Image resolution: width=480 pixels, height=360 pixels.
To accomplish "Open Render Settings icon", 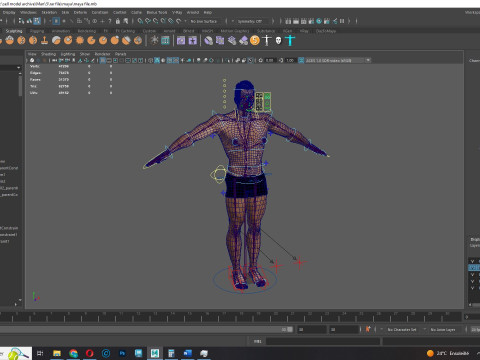I will pyautogui.click(x=311, y=21).
